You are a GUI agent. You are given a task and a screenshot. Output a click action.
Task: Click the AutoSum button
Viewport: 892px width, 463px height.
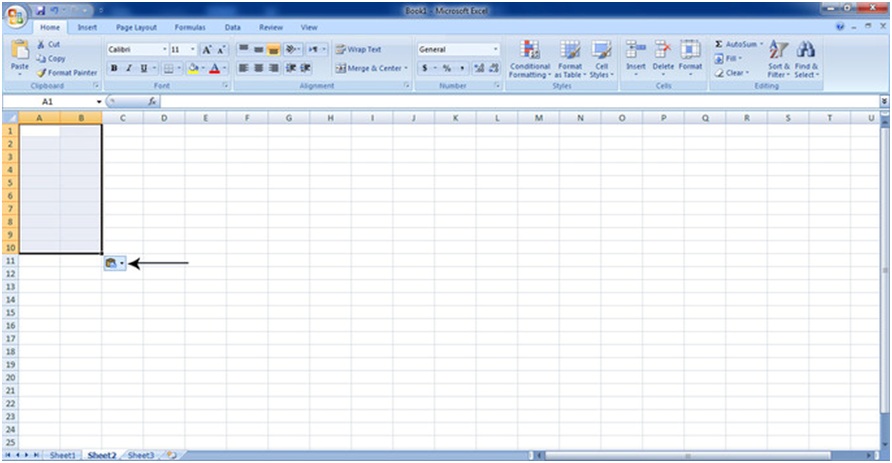click(738, 44)
